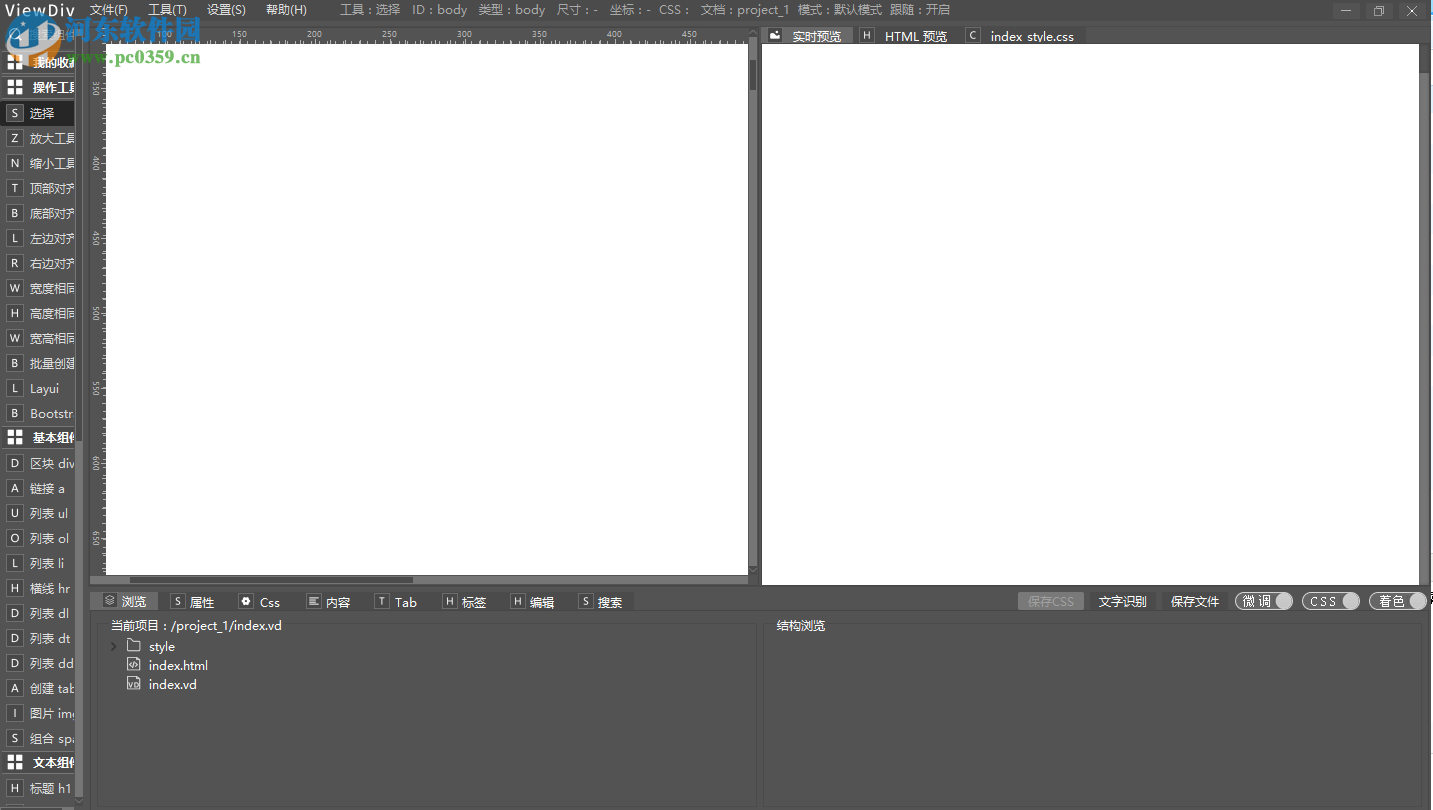Collapse the 基本组件 section
This screenshot has height=810, width=1433.
(x=38, y=437)
